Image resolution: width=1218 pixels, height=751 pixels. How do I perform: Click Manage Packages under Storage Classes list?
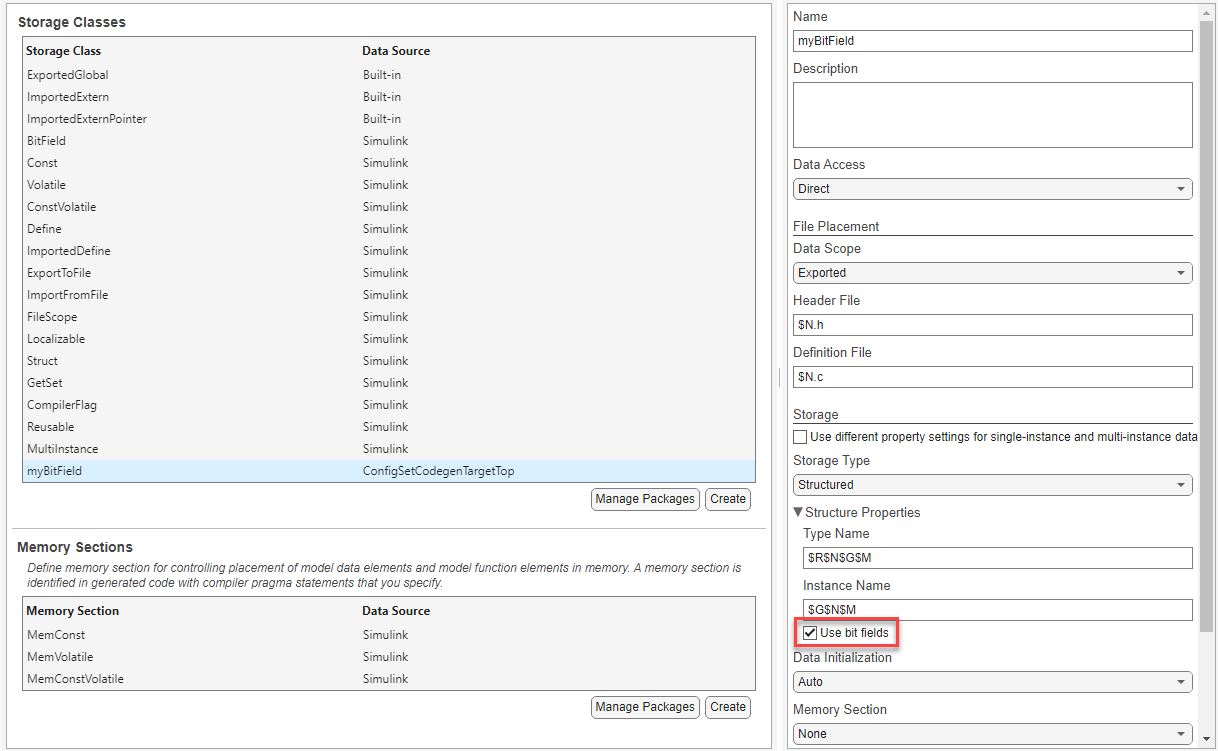pyautogui.click(x=644, y=499)
